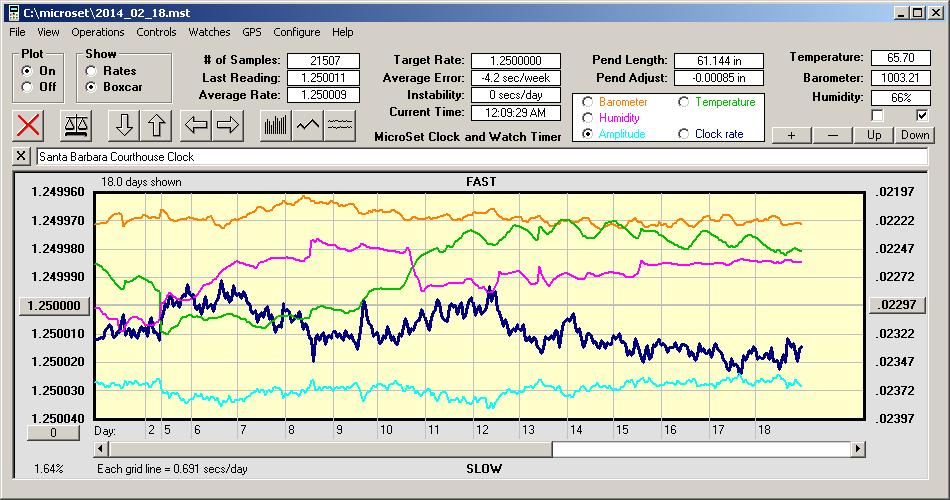Click the horizontal scrollbar thumb

331,449
